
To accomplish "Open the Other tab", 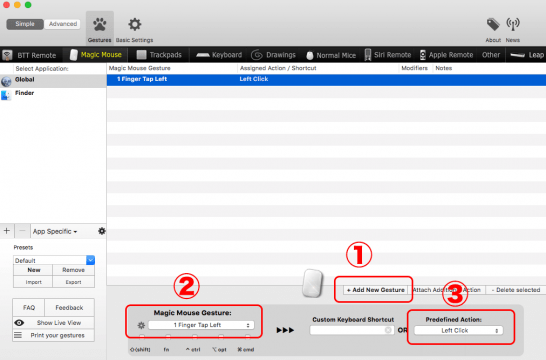I will [491, 55].
